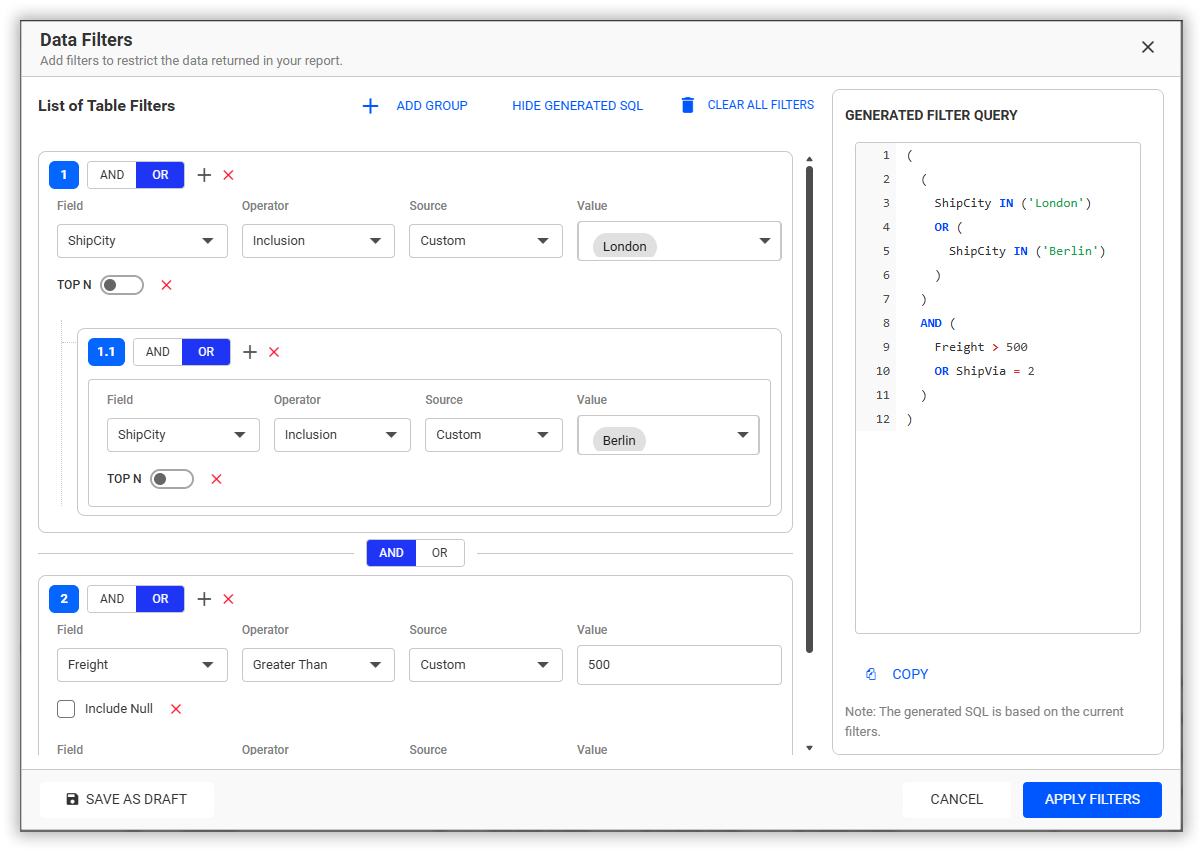
Task: Switch between-group connector to OR
Action: pos(440,553)
